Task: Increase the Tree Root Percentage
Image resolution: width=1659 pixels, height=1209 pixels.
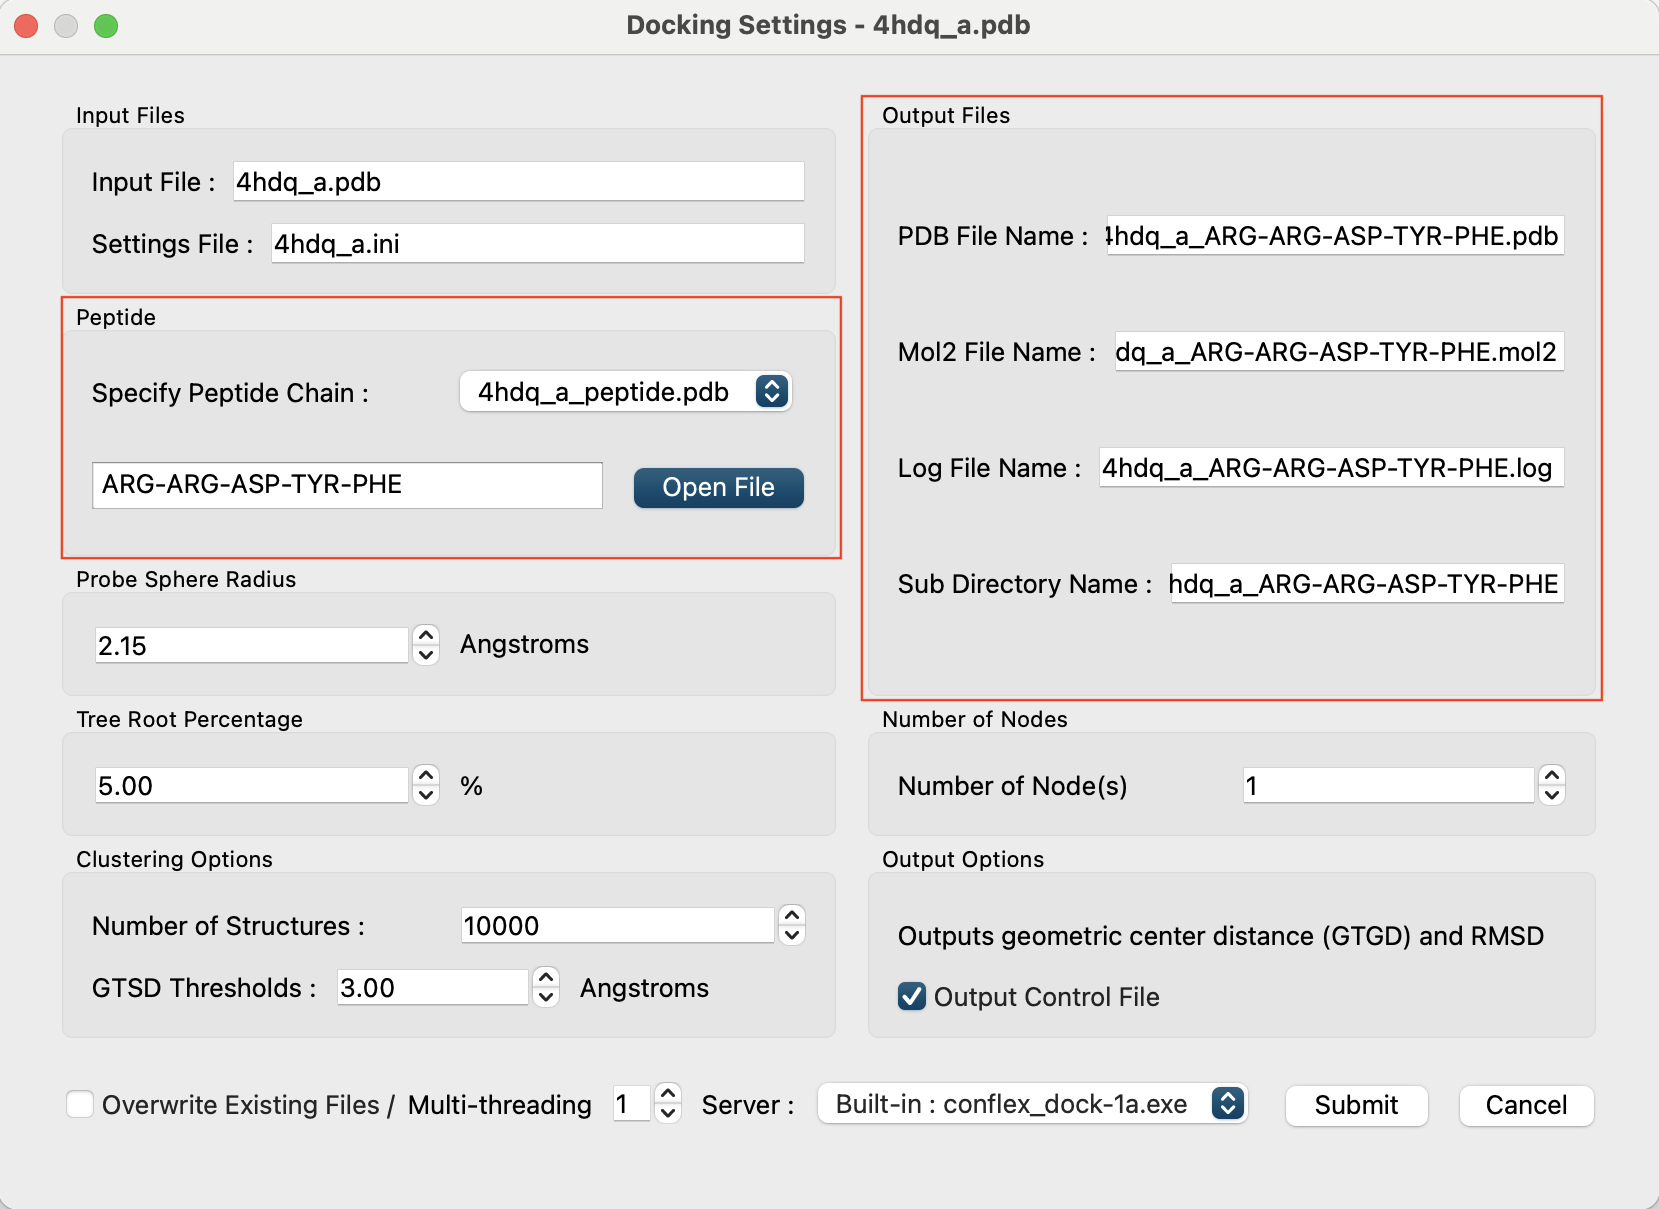Action: point(426,775)
